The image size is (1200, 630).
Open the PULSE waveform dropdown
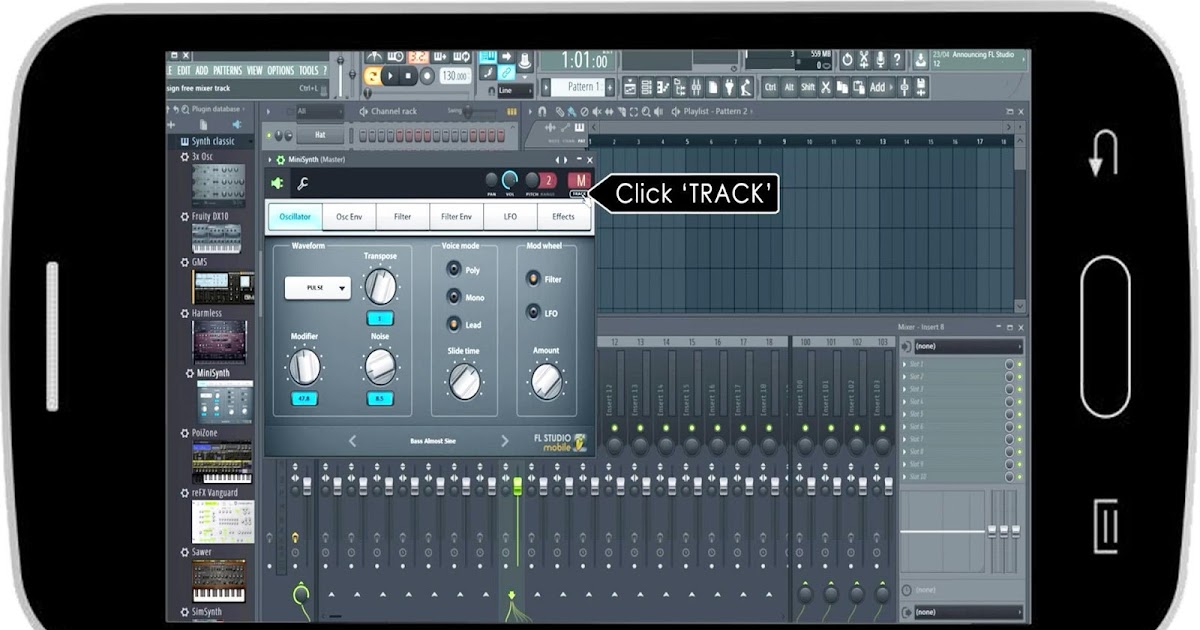click(x=317, y=288)
